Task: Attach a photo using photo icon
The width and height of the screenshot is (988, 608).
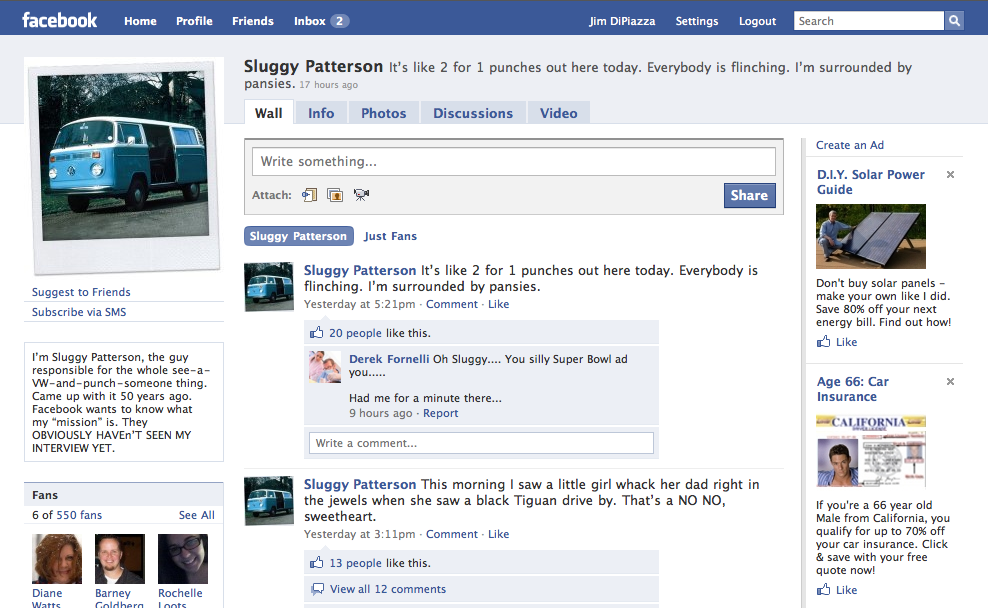Action: [x=335, y=195]
